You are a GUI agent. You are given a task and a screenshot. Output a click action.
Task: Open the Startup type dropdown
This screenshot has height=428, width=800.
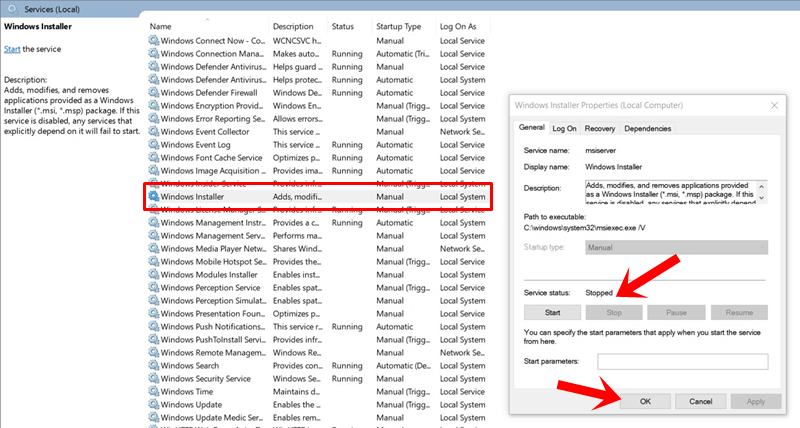[676, 247]
